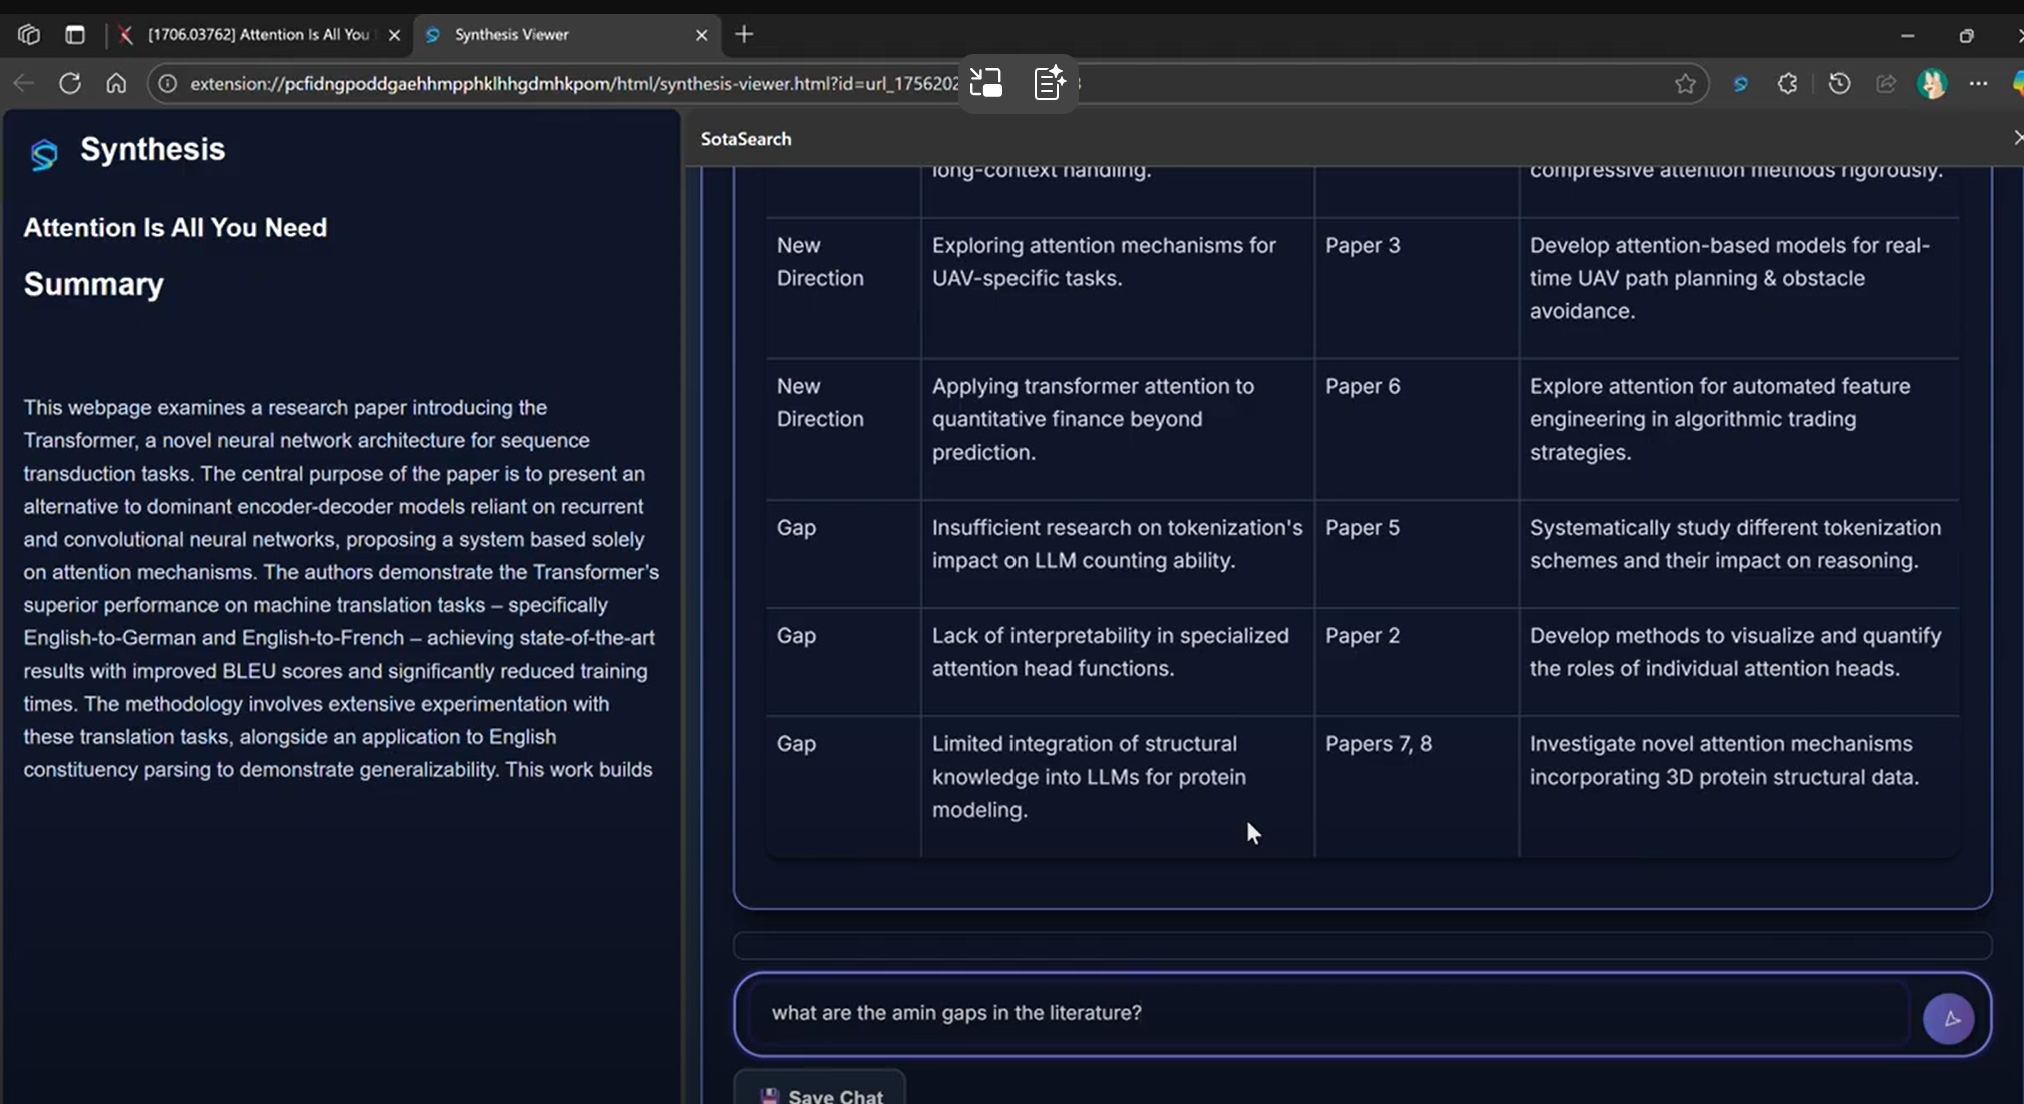
Task: Open the user profile avatar
Action: pyautogui.click(x=1932, y=84)
